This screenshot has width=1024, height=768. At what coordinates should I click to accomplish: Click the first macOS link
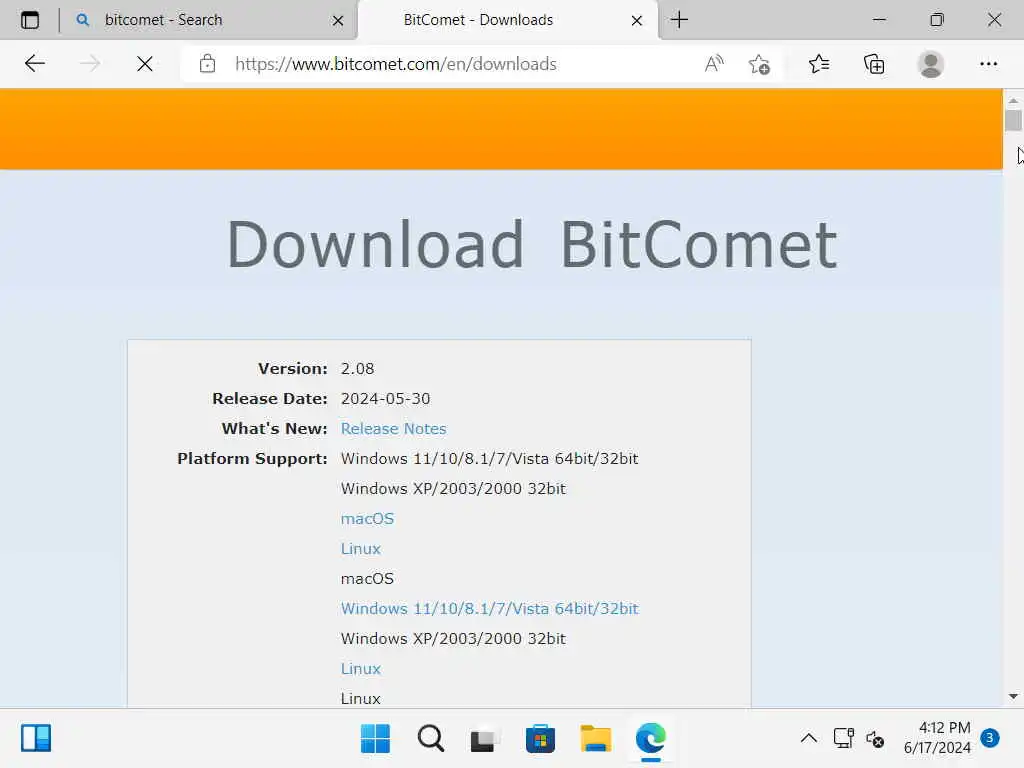point(367,519)
